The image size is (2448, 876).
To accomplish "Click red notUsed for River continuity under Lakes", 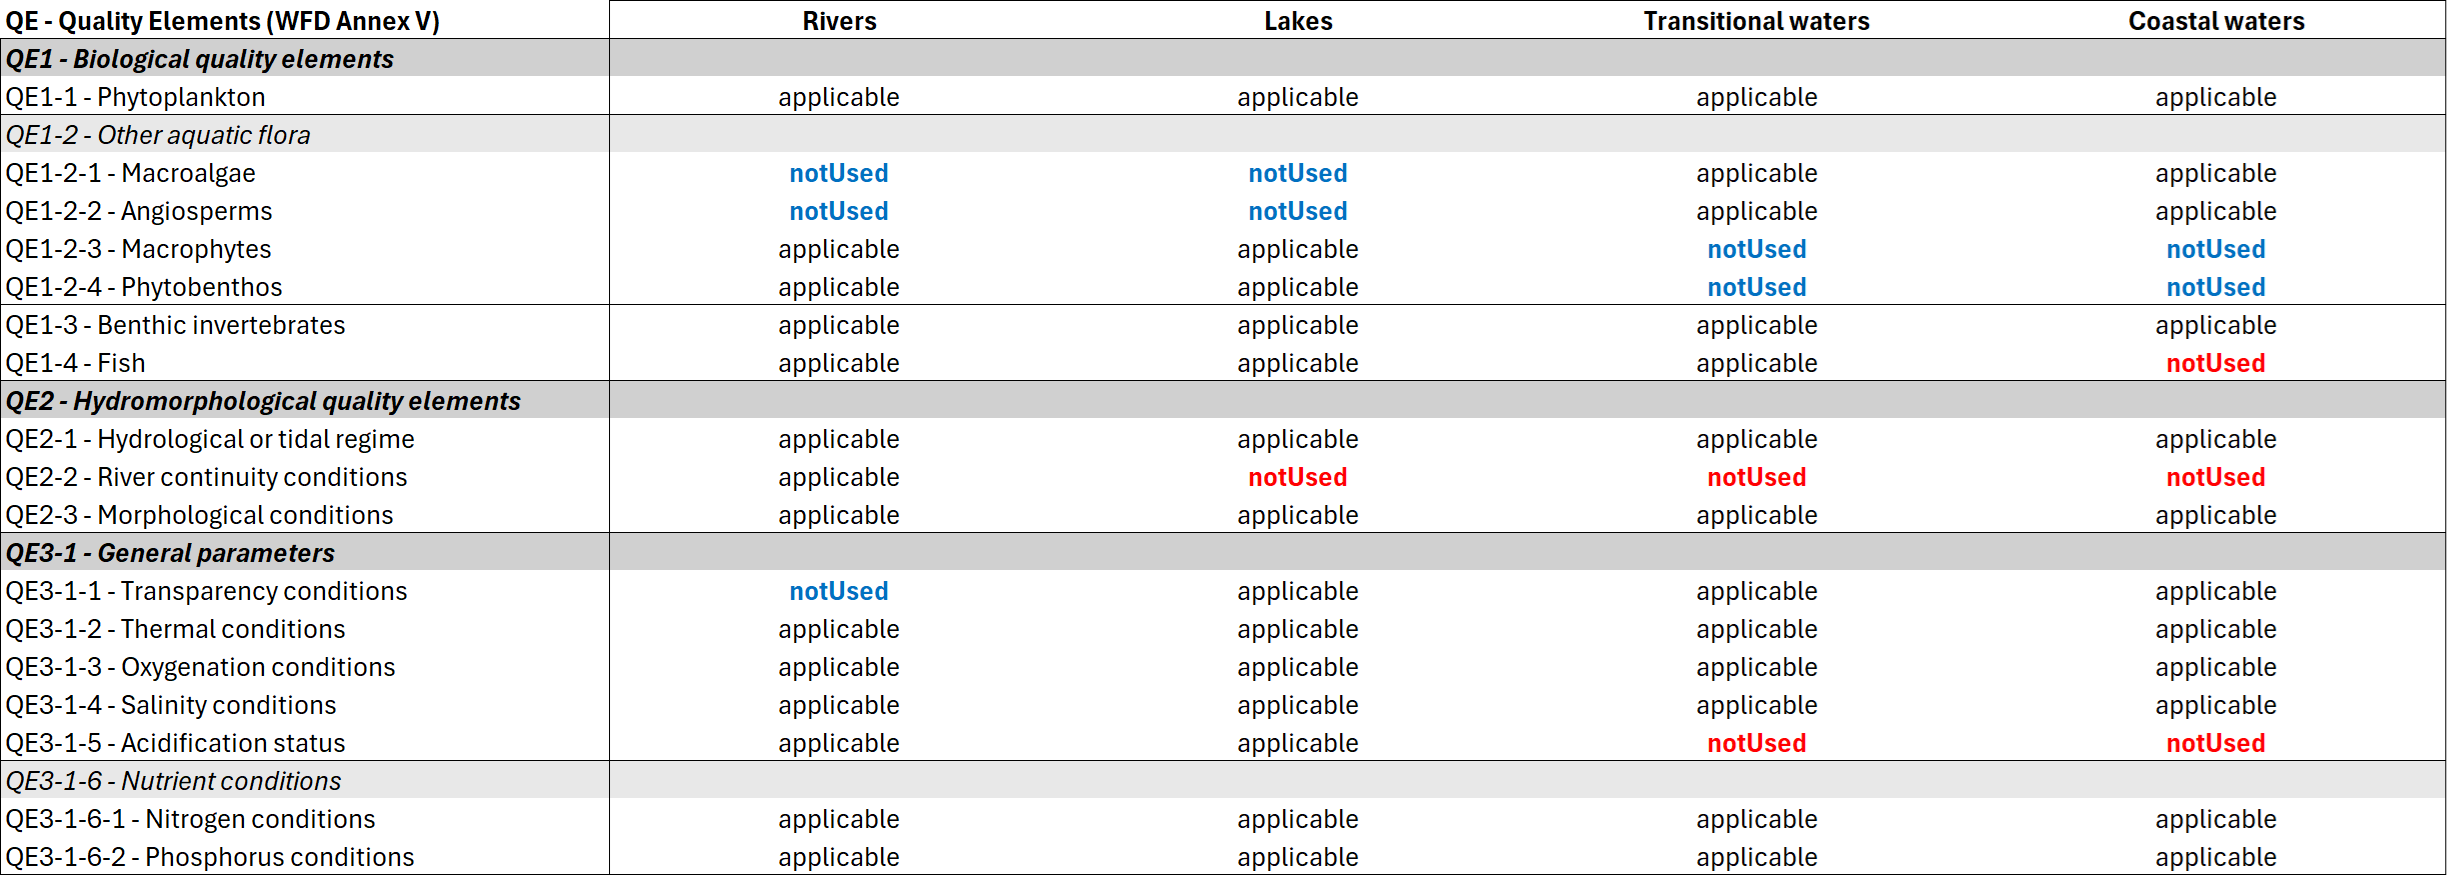I will click(1298, 477).
